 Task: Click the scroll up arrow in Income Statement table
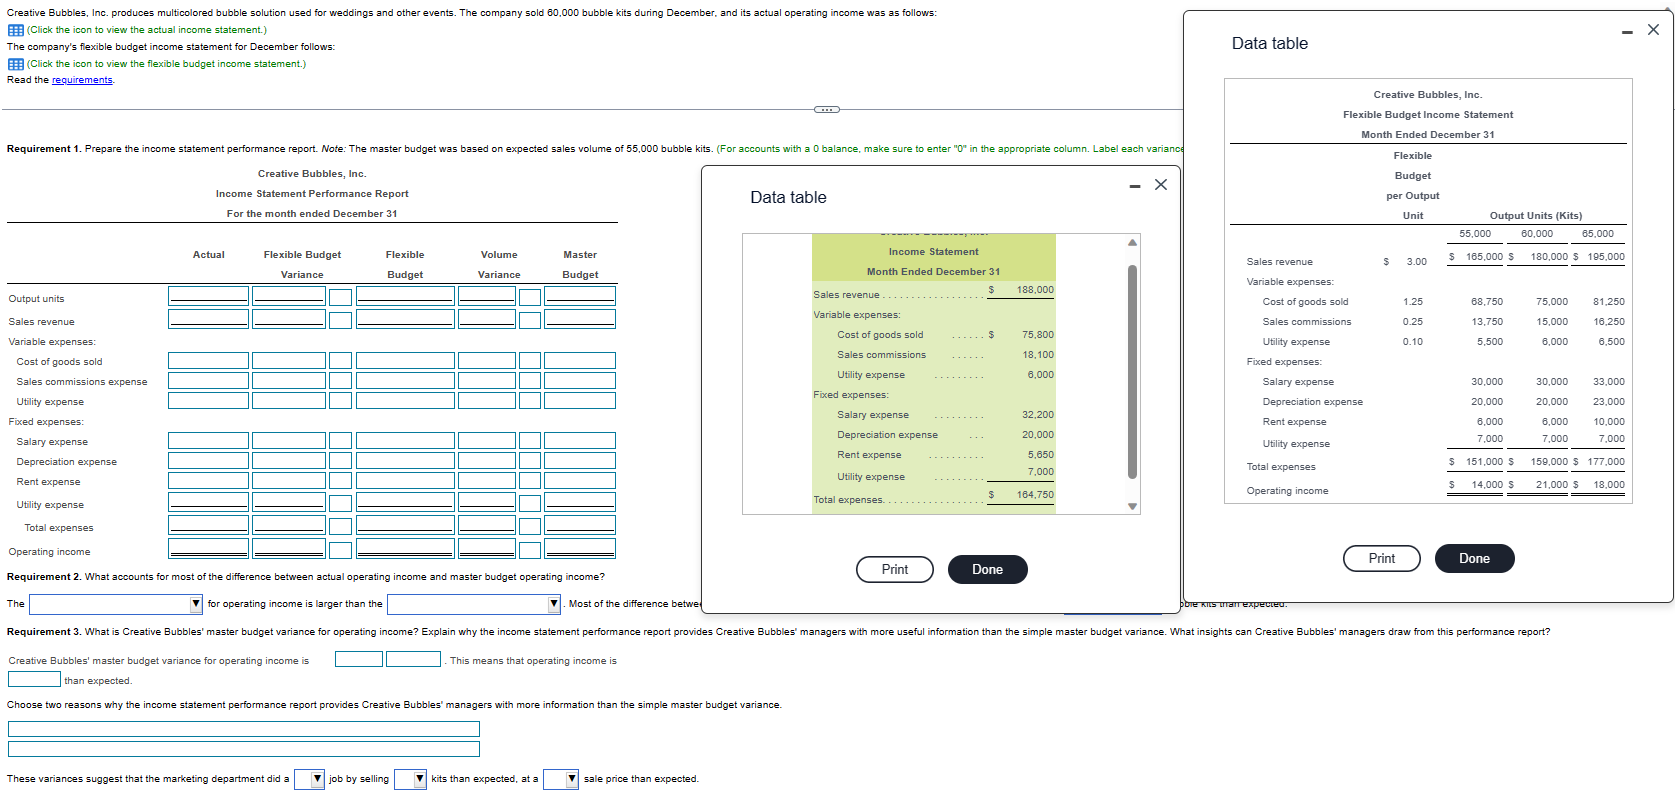[x=1132, y=243]
